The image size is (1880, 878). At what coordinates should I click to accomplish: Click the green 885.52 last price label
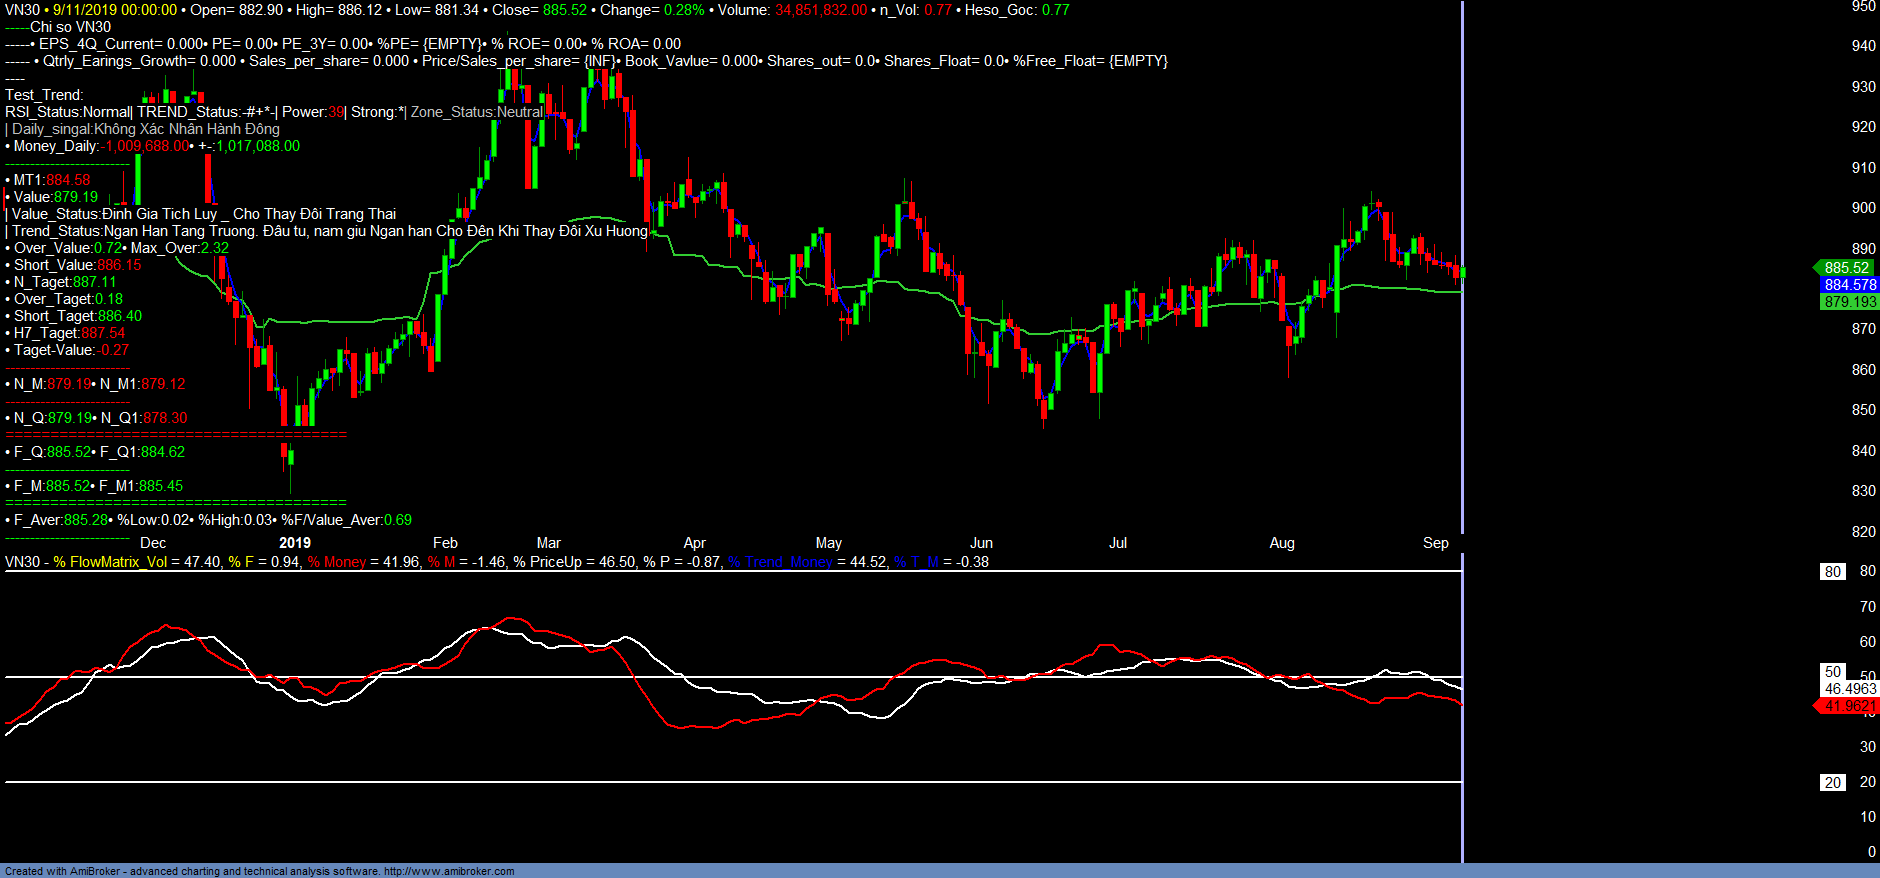1846,268
